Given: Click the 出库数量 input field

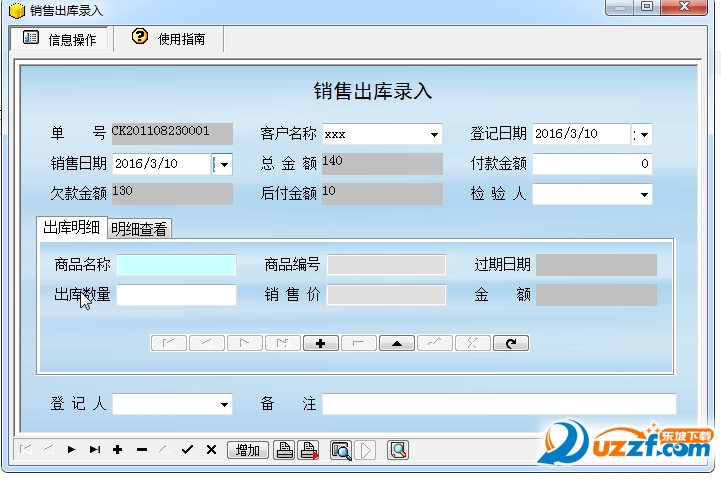Looking at the screenshot, I should (x=177, y=295).
